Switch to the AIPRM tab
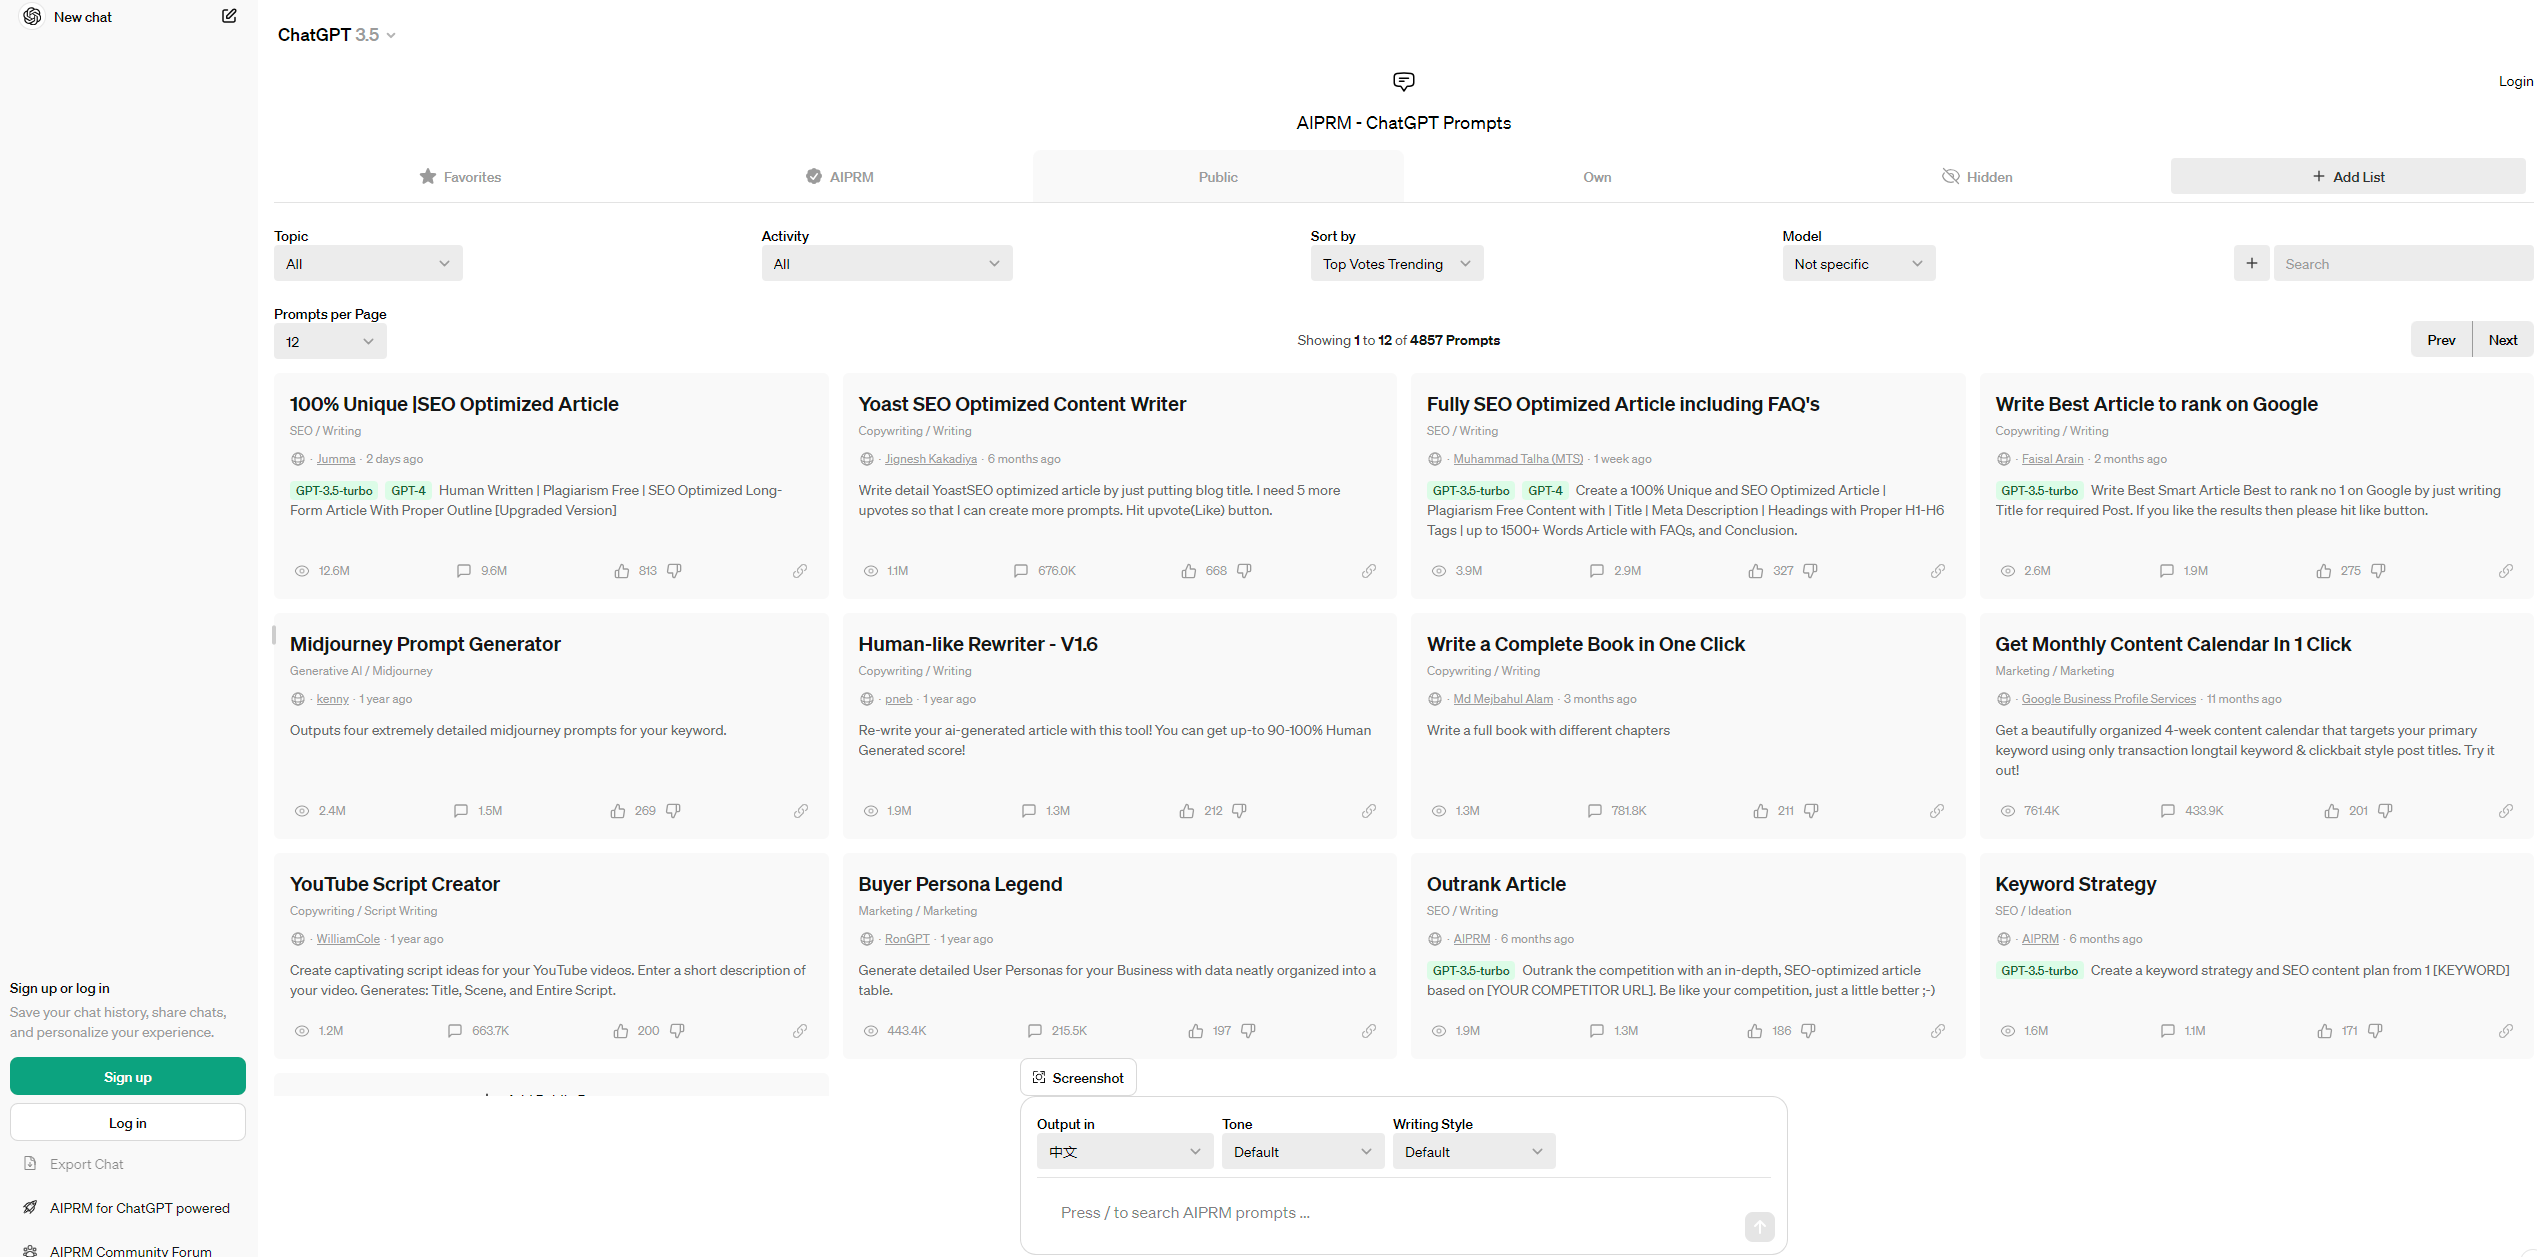This screenshot has width=2537, height=1257. 840,177
